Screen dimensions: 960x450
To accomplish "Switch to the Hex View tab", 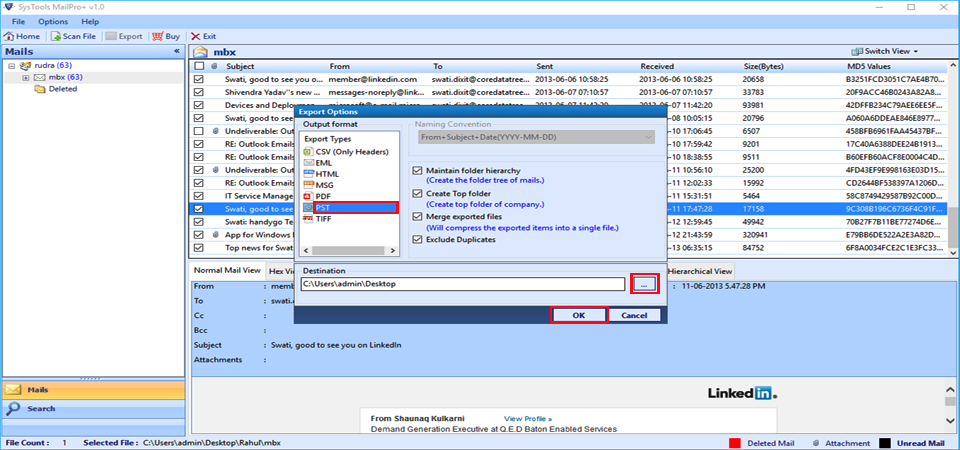I will point(280,271).
